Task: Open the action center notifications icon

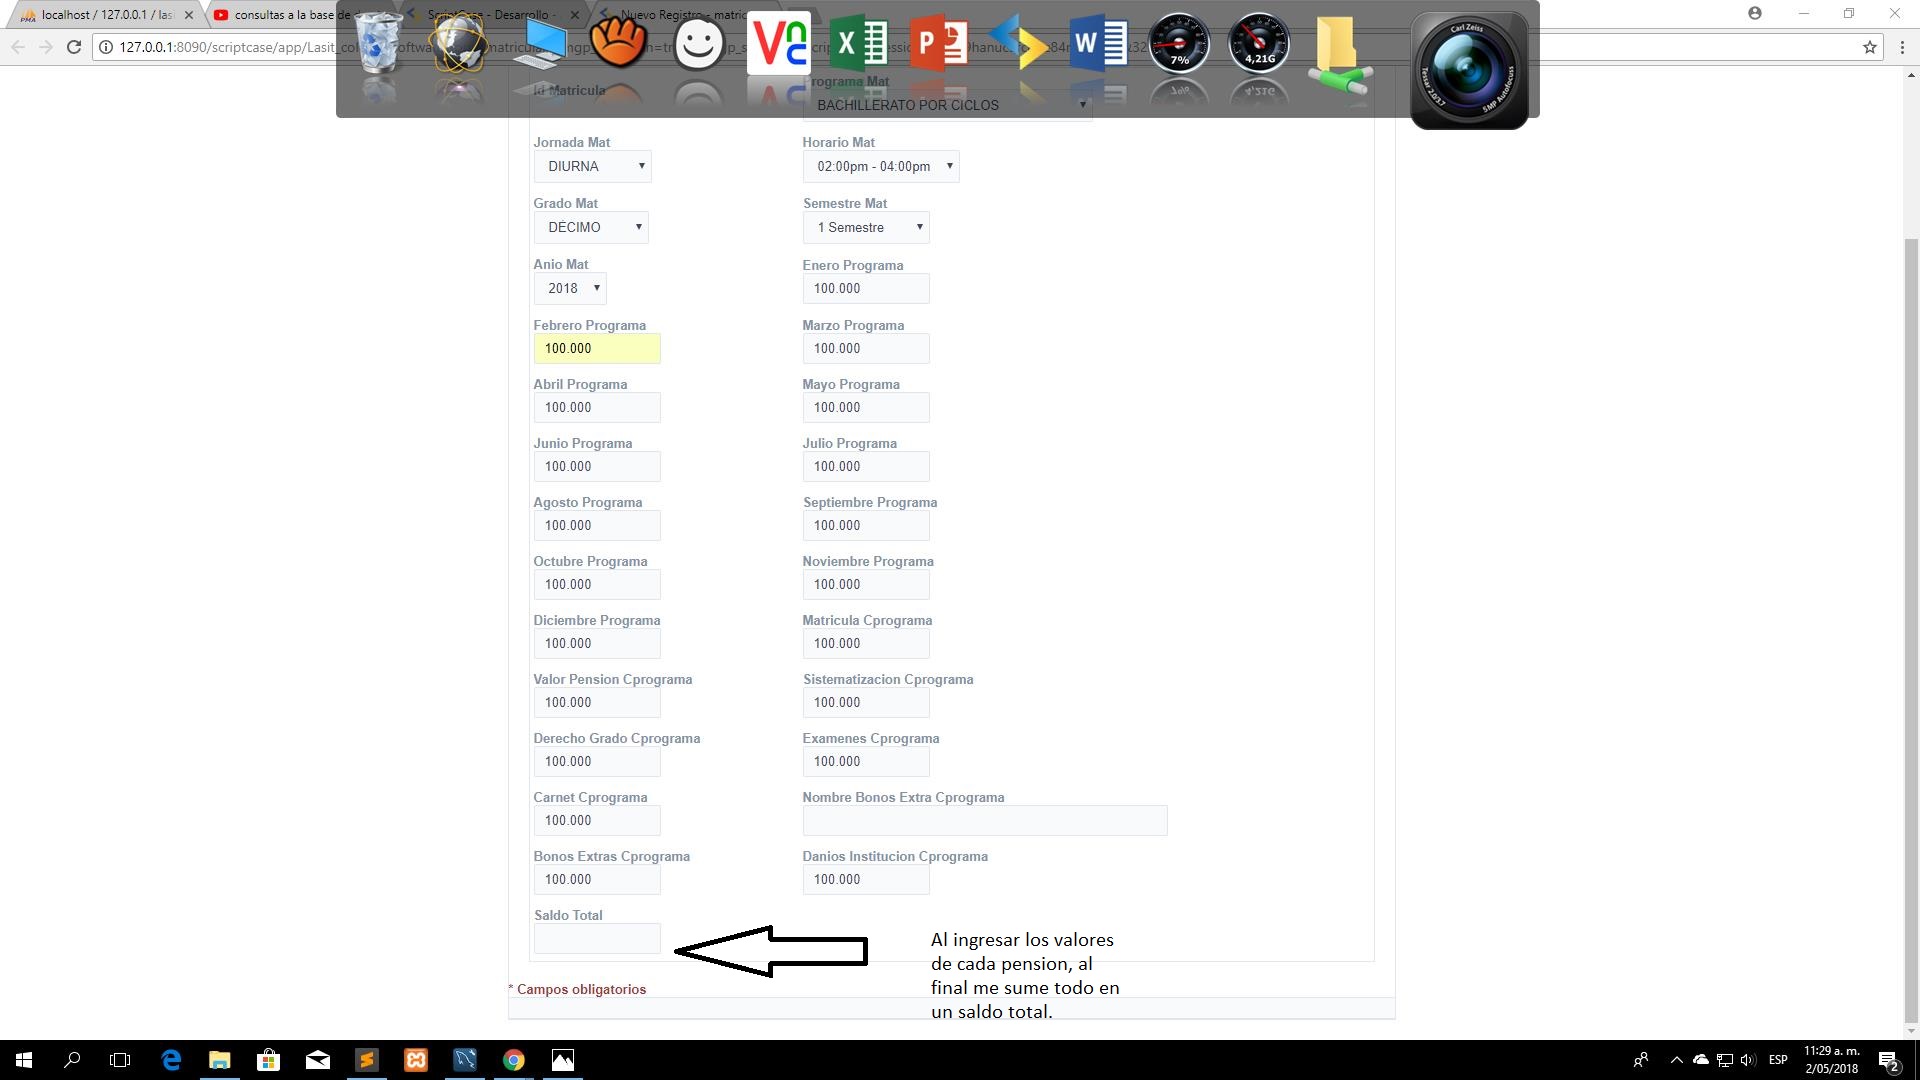Action: (1888, 1060)
